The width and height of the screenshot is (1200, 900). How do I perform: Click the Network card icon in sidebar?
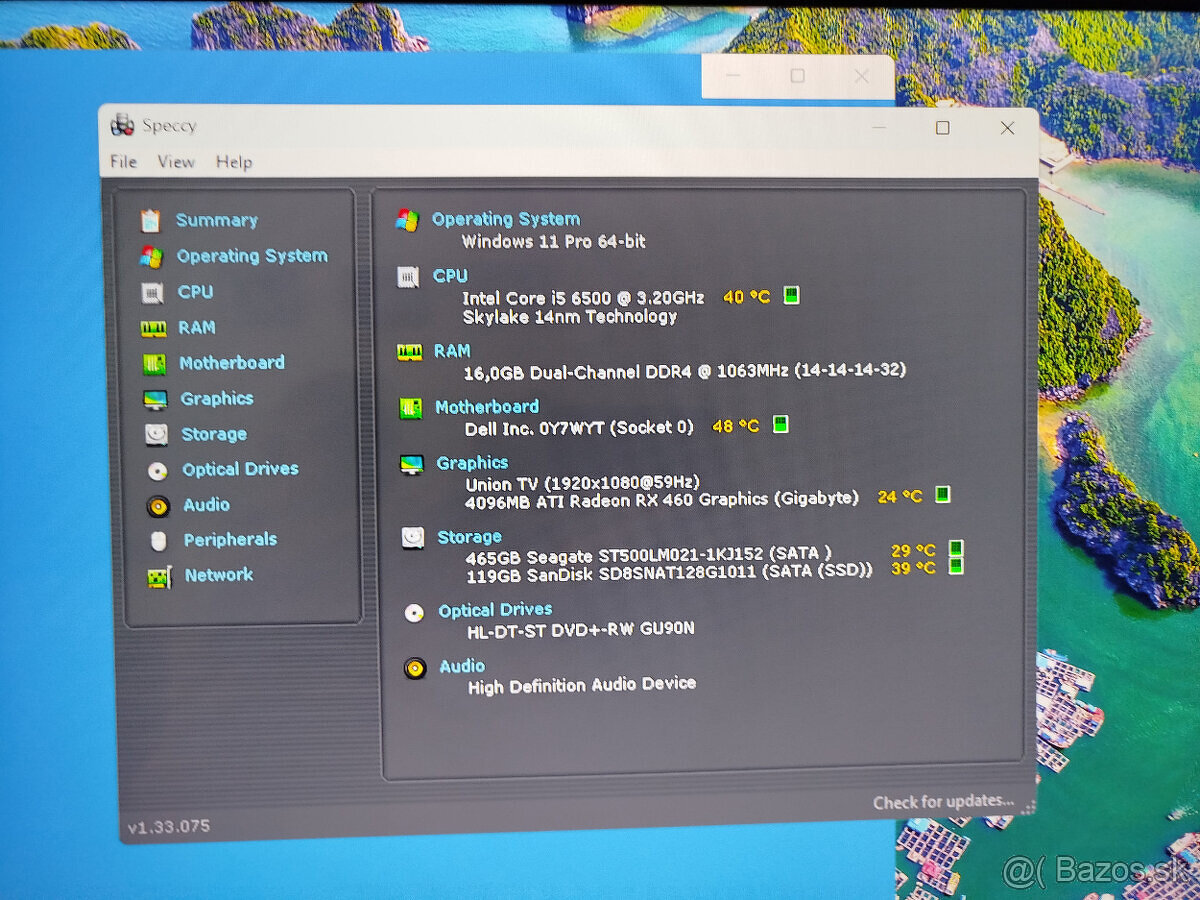click(x=159, y=577)
